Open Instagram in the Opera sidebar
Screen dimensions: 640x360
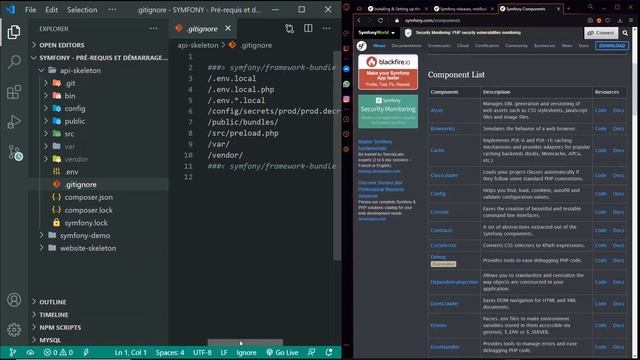347,99
